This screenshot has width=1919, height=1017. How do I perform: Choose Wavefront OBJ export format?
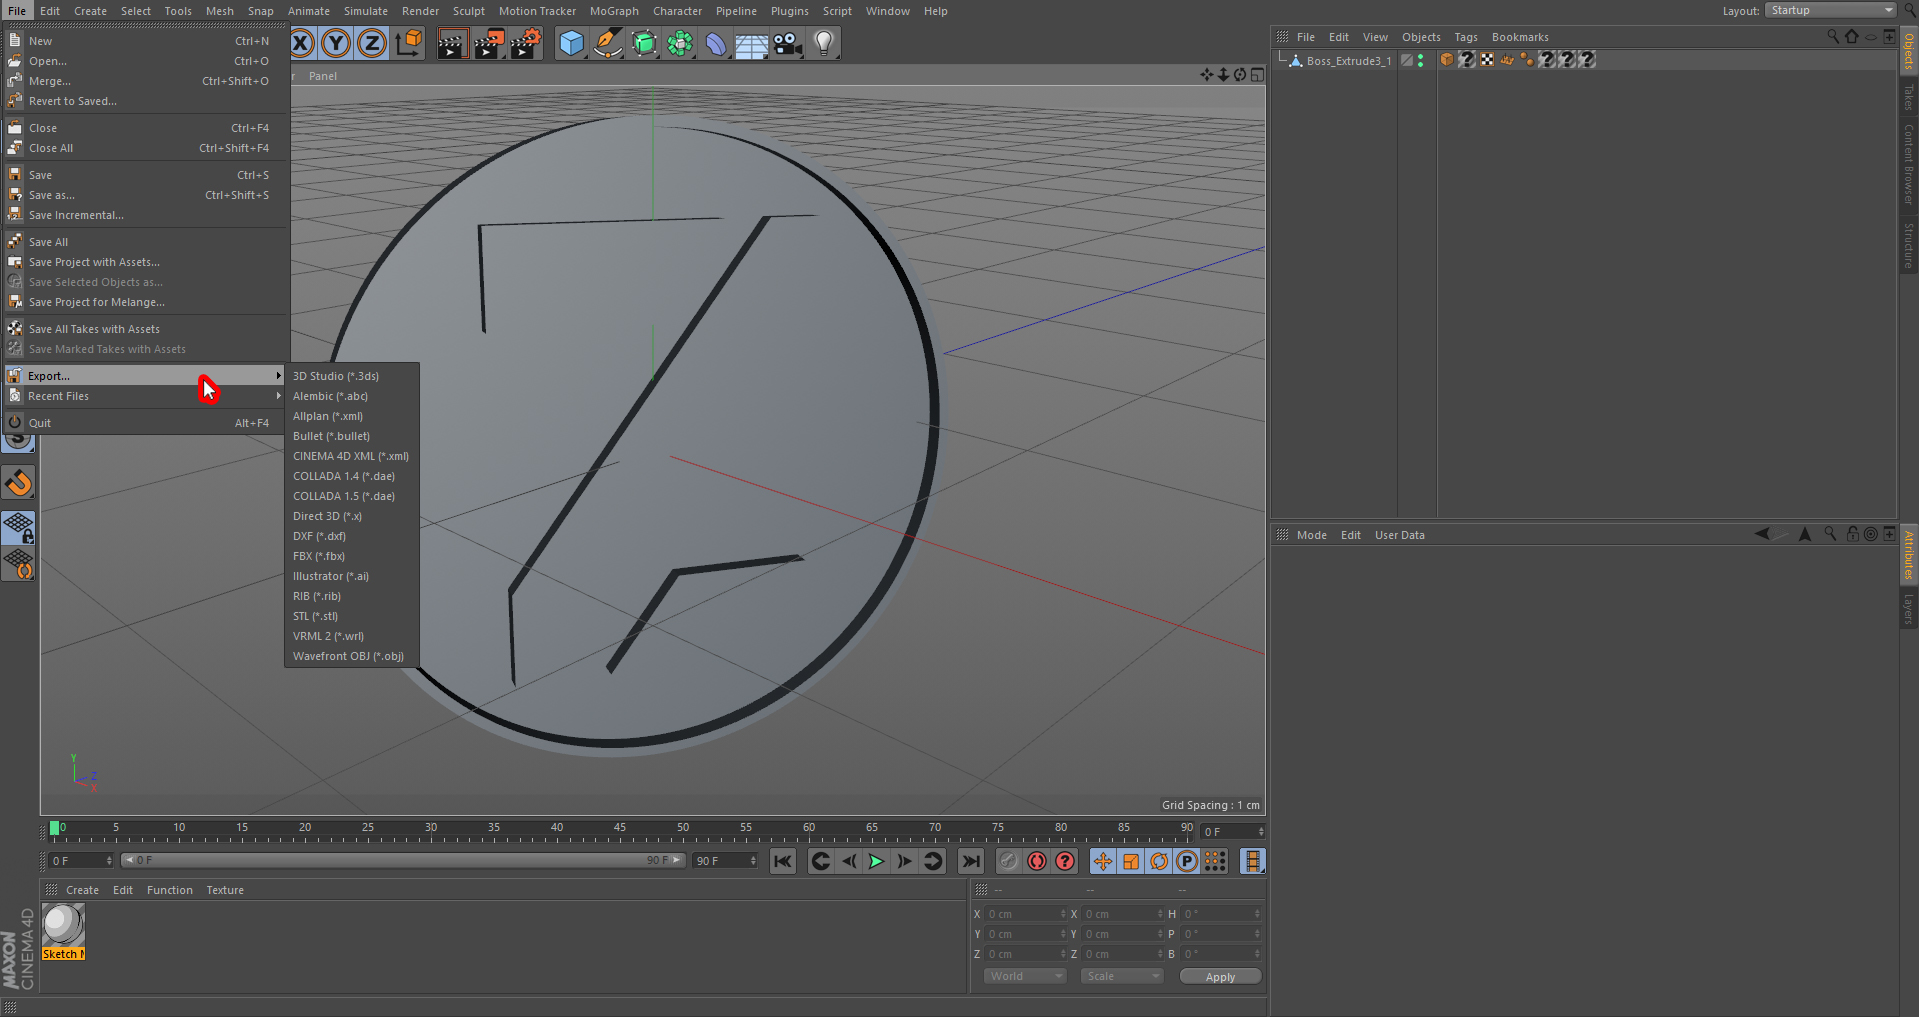[x=348, y=657]
